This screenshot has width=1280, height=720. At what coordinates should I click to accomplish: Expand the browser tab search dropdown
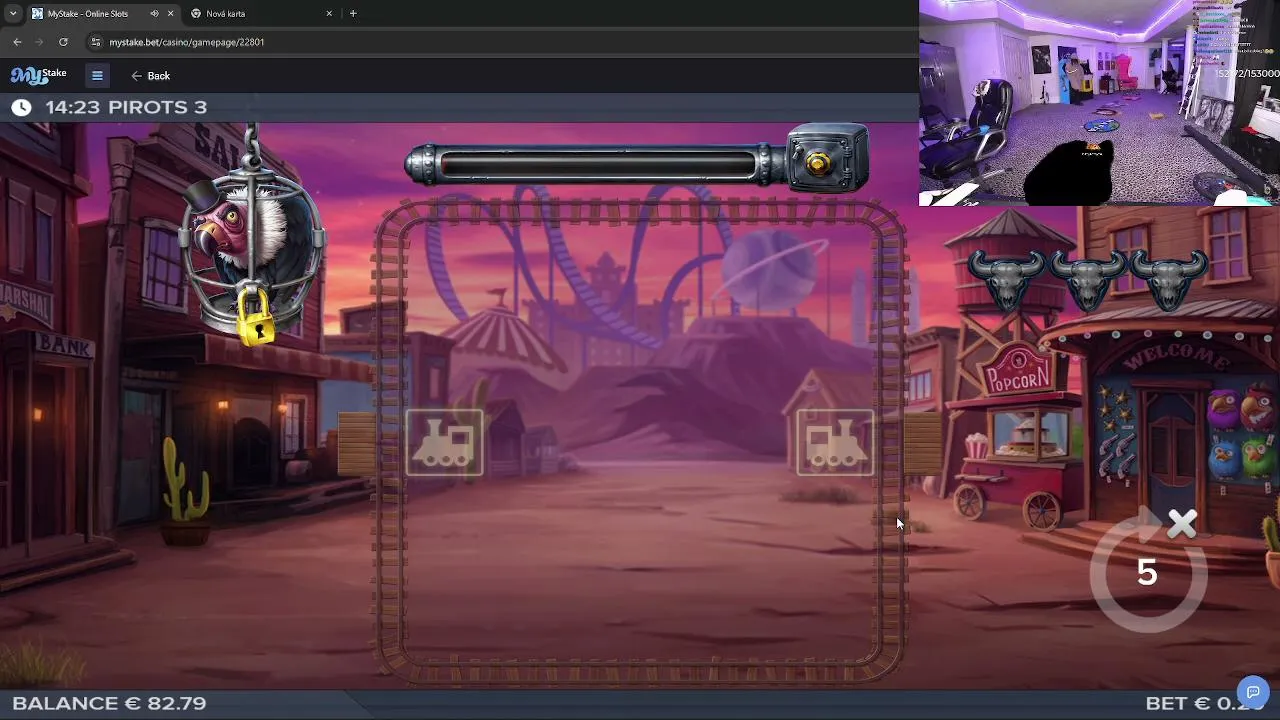point(13,14)
